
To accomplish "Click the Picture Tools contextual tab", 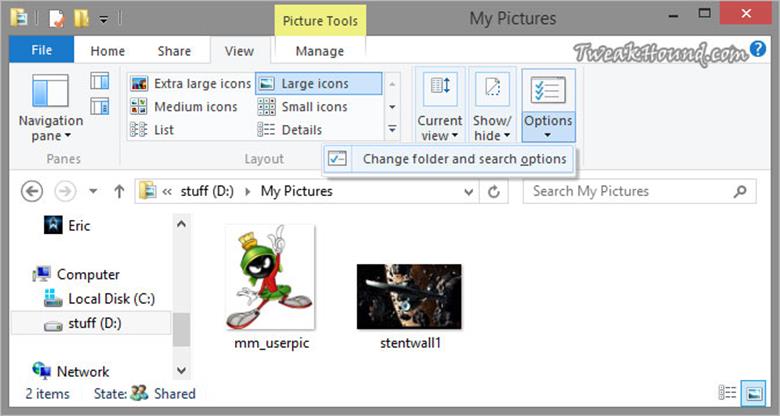I will tap(320, 21).
